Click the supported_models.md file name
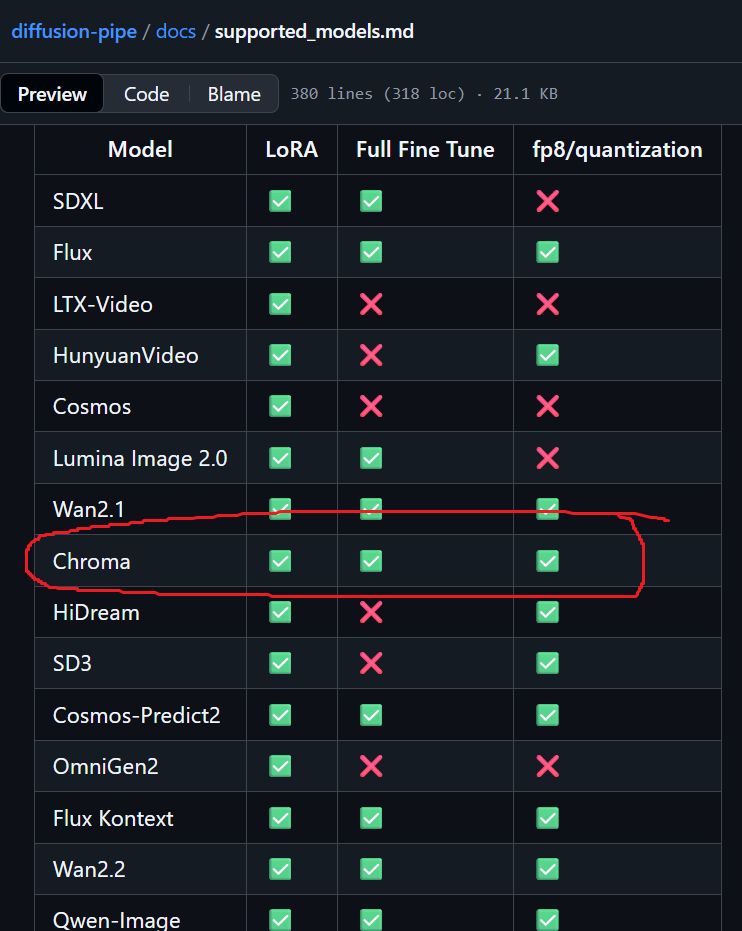This screenshot has height=931, width=742. 314,31
